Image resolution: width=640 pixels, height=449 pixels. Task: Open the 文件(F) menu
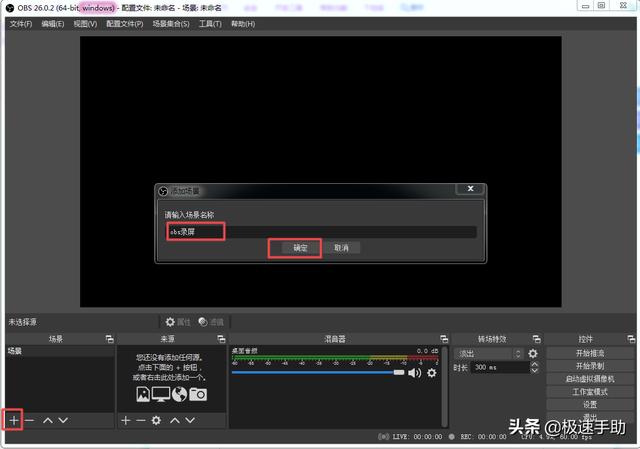pos(21,23)
